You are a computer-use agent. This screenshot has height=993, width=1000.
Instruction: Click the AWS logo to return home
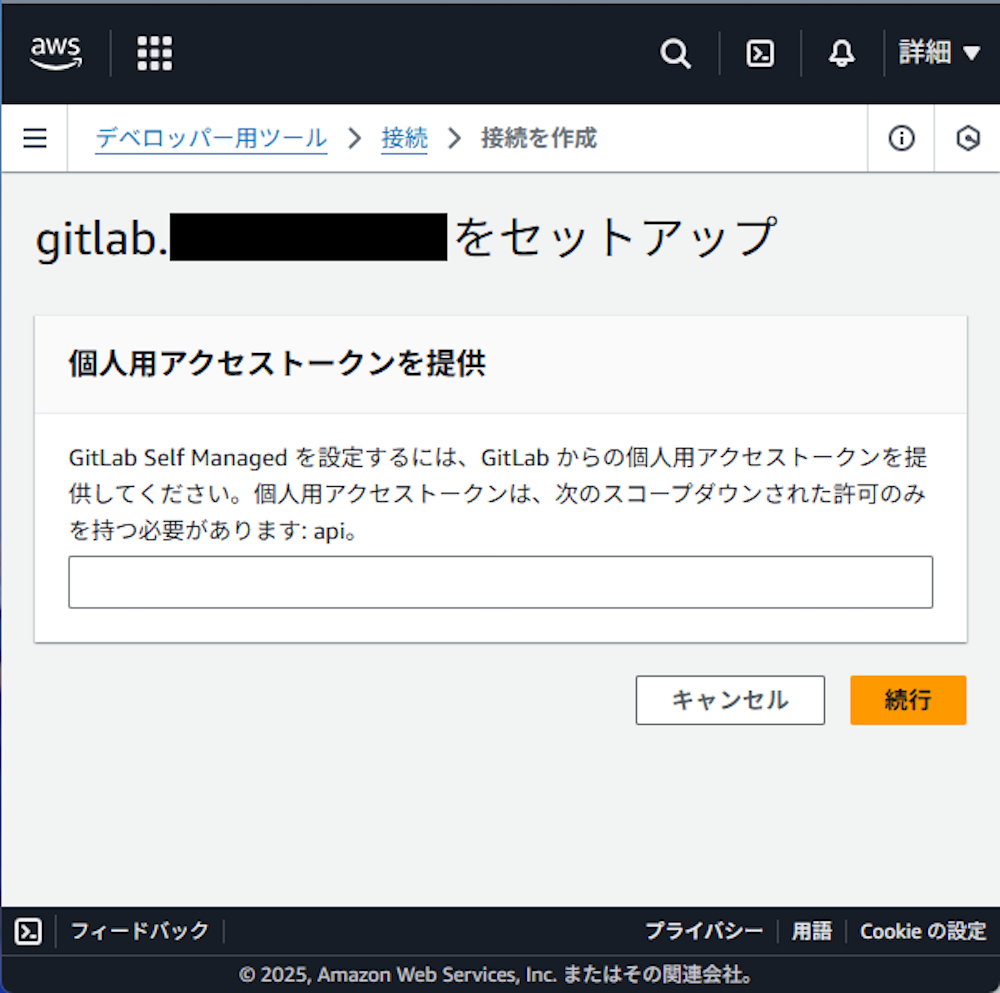coord(56,53)
